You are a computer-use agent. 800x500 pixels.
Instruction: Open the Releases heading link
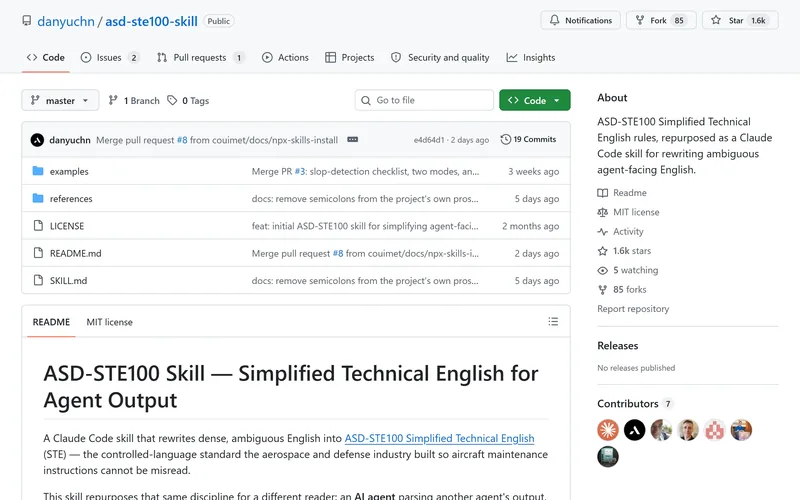(x=617, y=345)
